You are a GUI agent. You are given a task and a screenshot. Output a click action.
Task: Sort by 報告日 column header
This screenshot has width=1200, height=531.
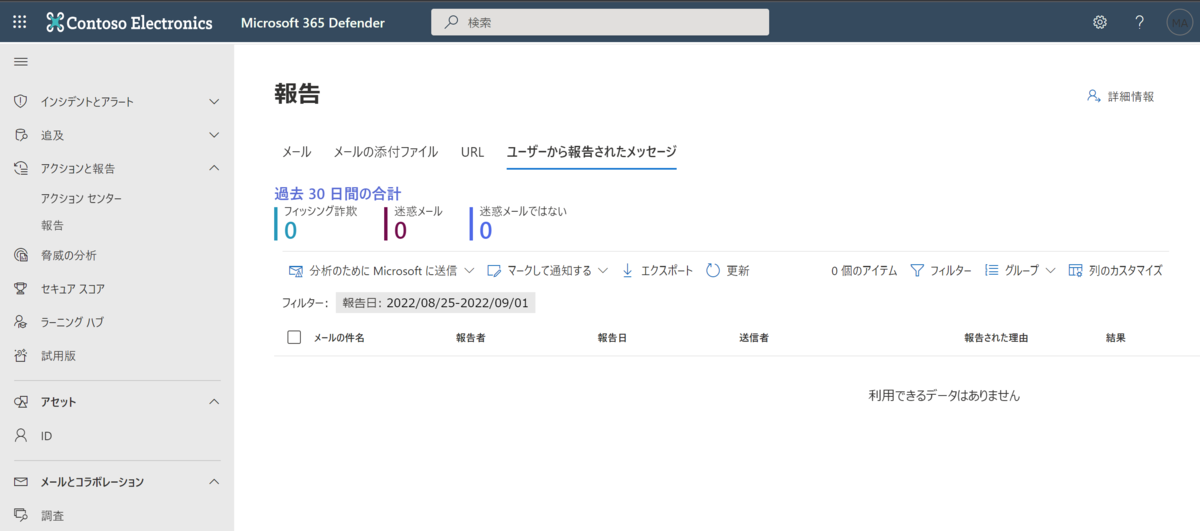[612, 338]
